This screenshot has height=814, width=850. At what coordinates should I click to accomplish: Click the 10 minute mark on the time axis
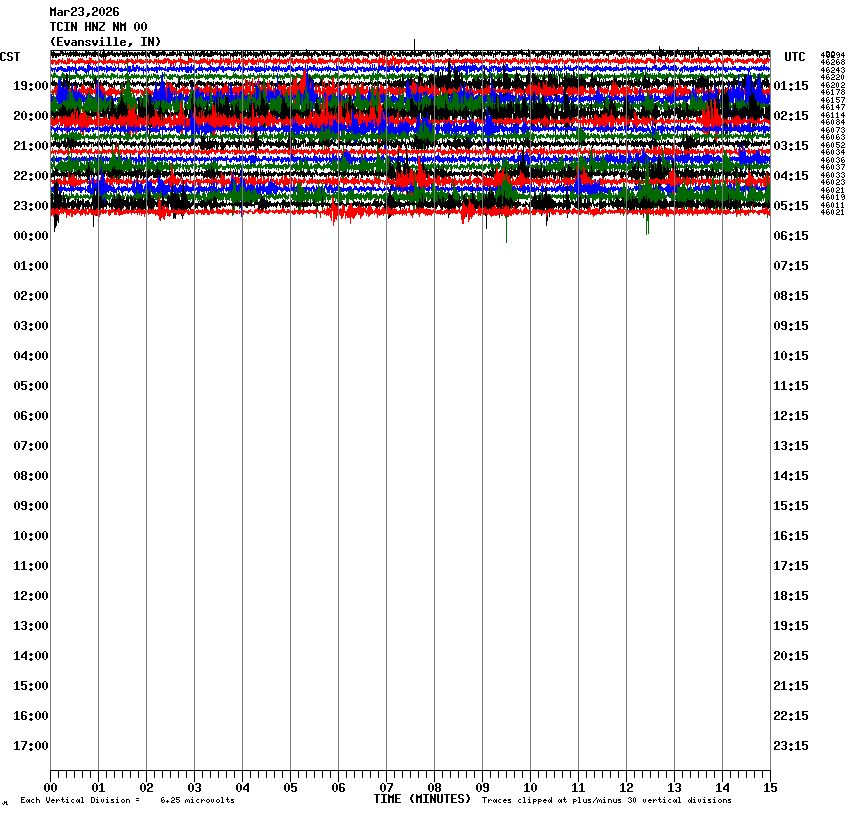(530, 788)
